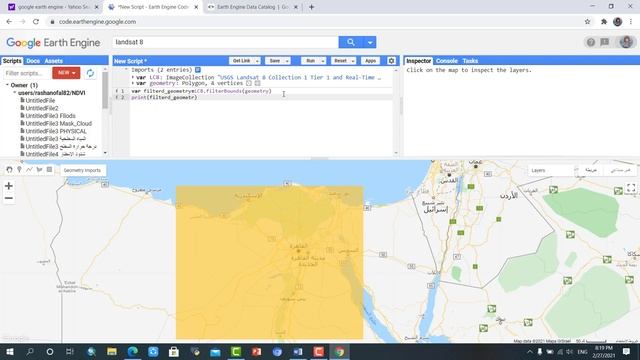Reload the browser page
The width and height of the screenshot is (640, 360).
(x=36, y=22)
